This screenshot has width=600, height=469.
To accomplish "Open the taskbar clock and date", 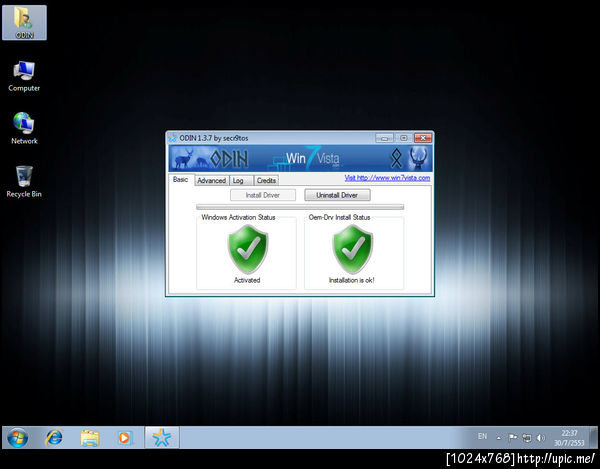I will (x=569, y=438).
